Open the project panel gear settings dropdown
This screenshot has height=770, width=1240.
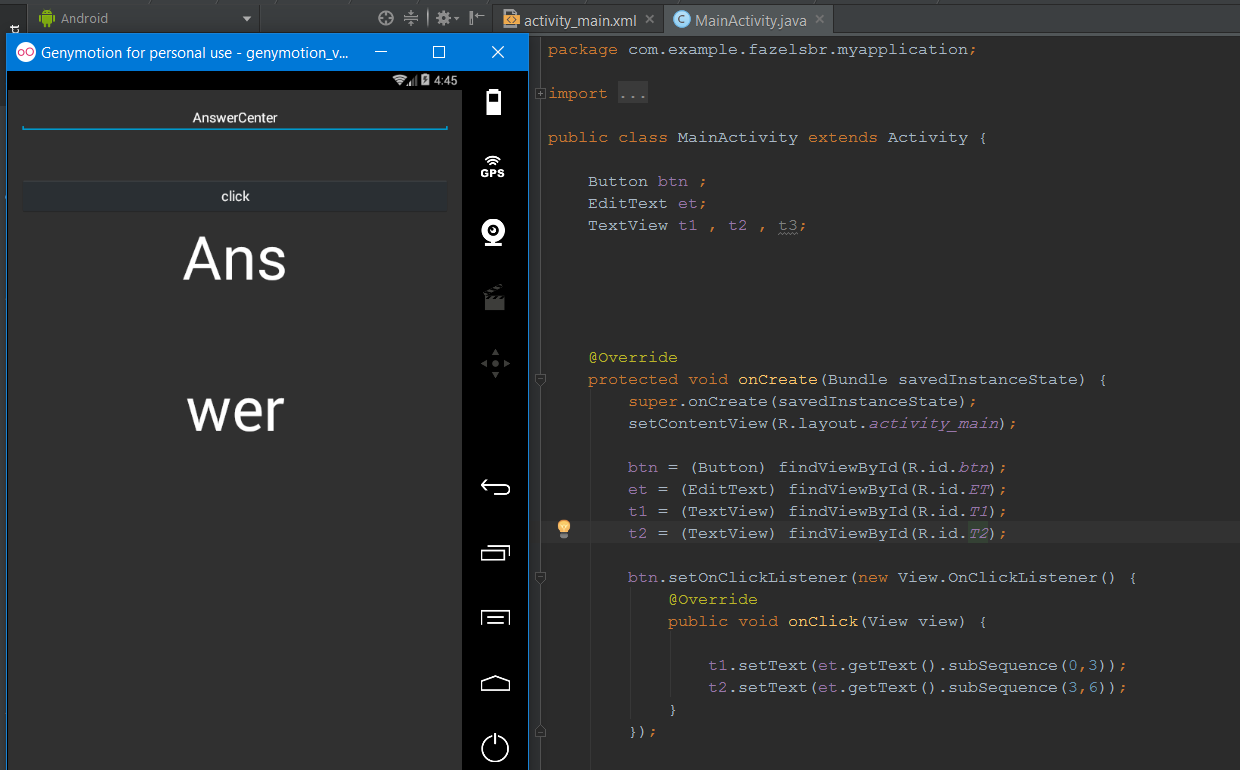pyautogui.click(x=446, y=18)
